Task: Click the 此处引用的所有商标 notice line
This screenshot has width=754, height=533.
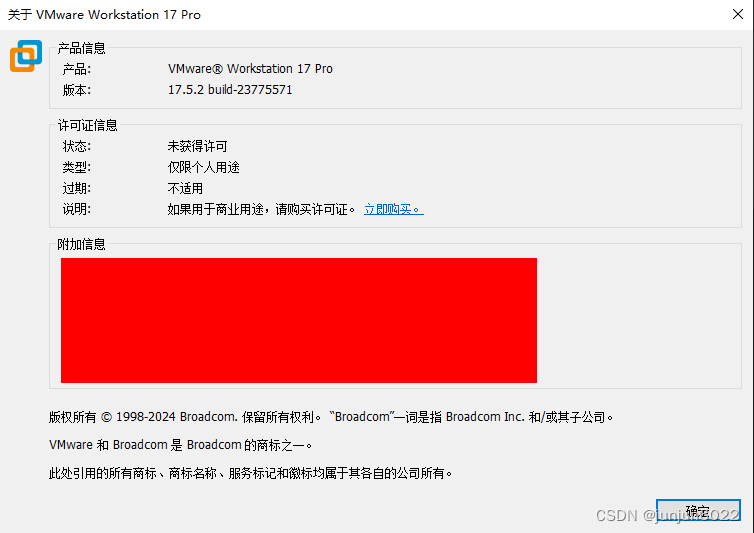Action: point(251,473)
